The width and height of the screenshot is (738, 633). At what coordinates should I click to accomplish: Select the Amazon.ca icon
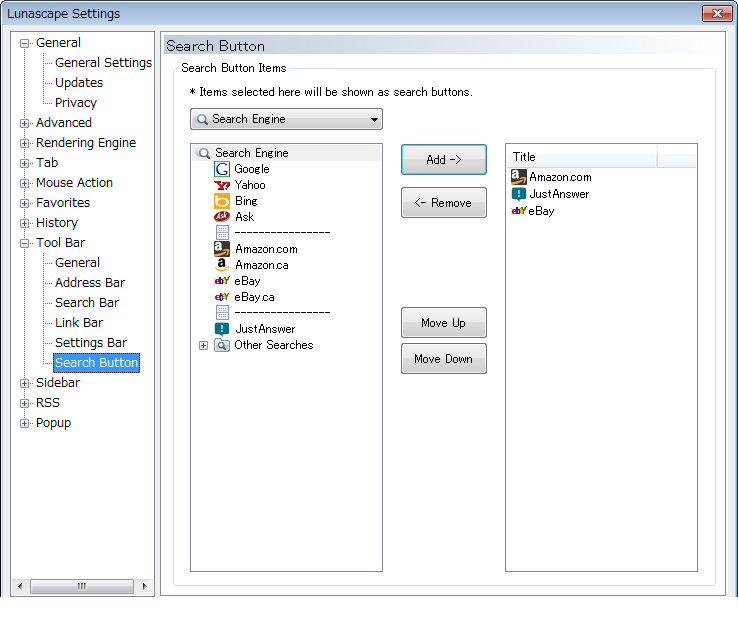click(x=222, y=265)
